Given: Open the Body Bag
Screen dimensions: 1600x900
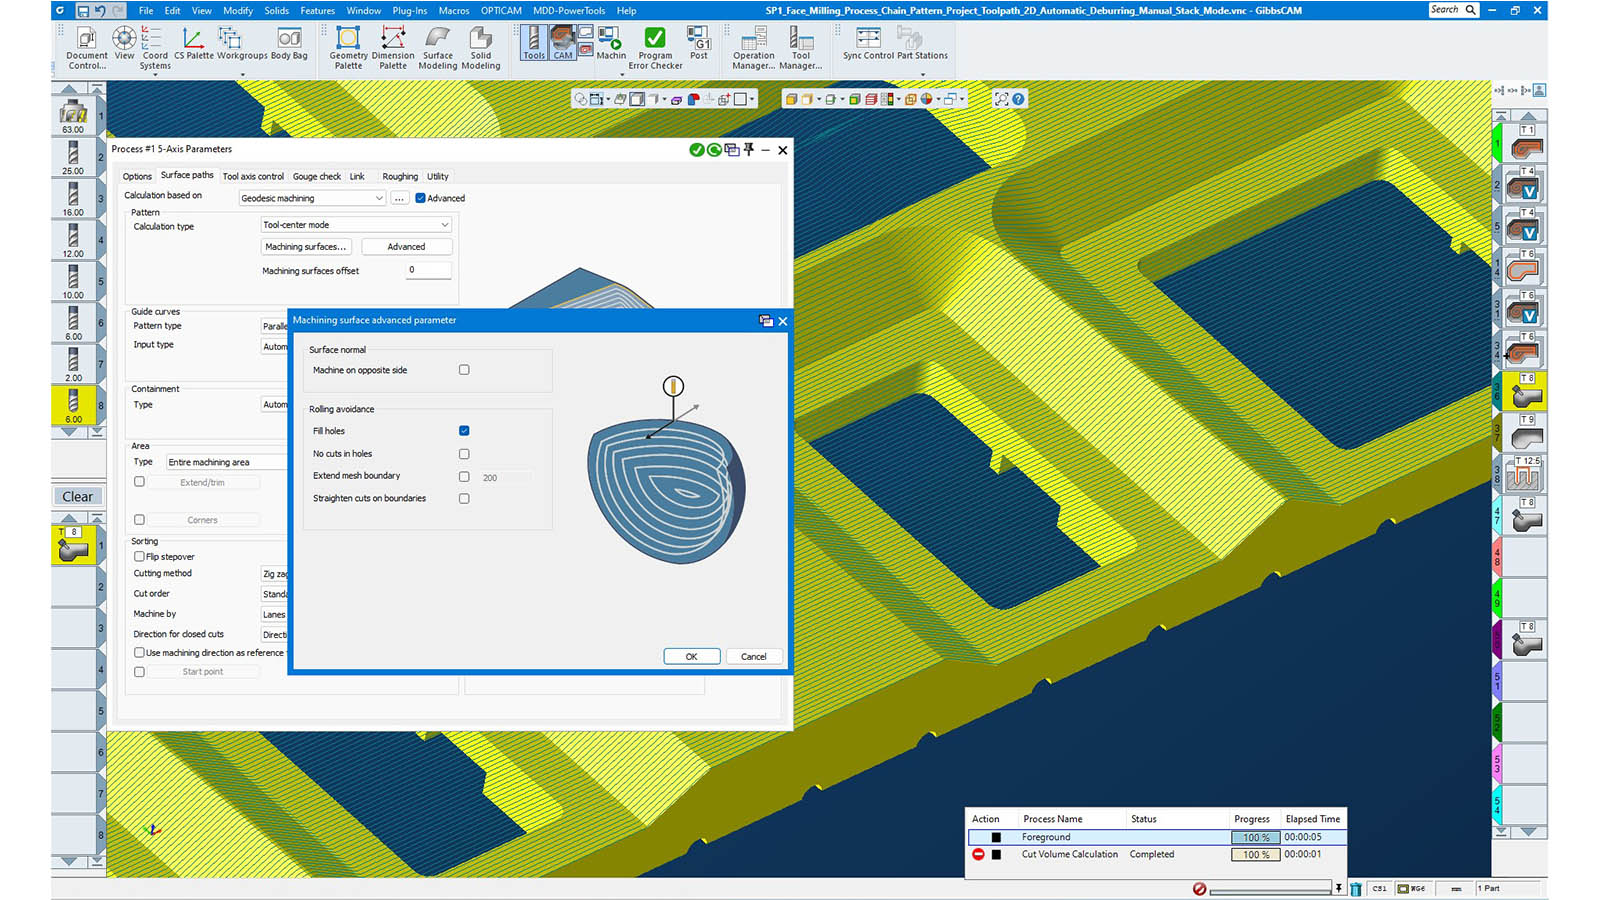Looking at the screenshot, I should click(289, 43).
